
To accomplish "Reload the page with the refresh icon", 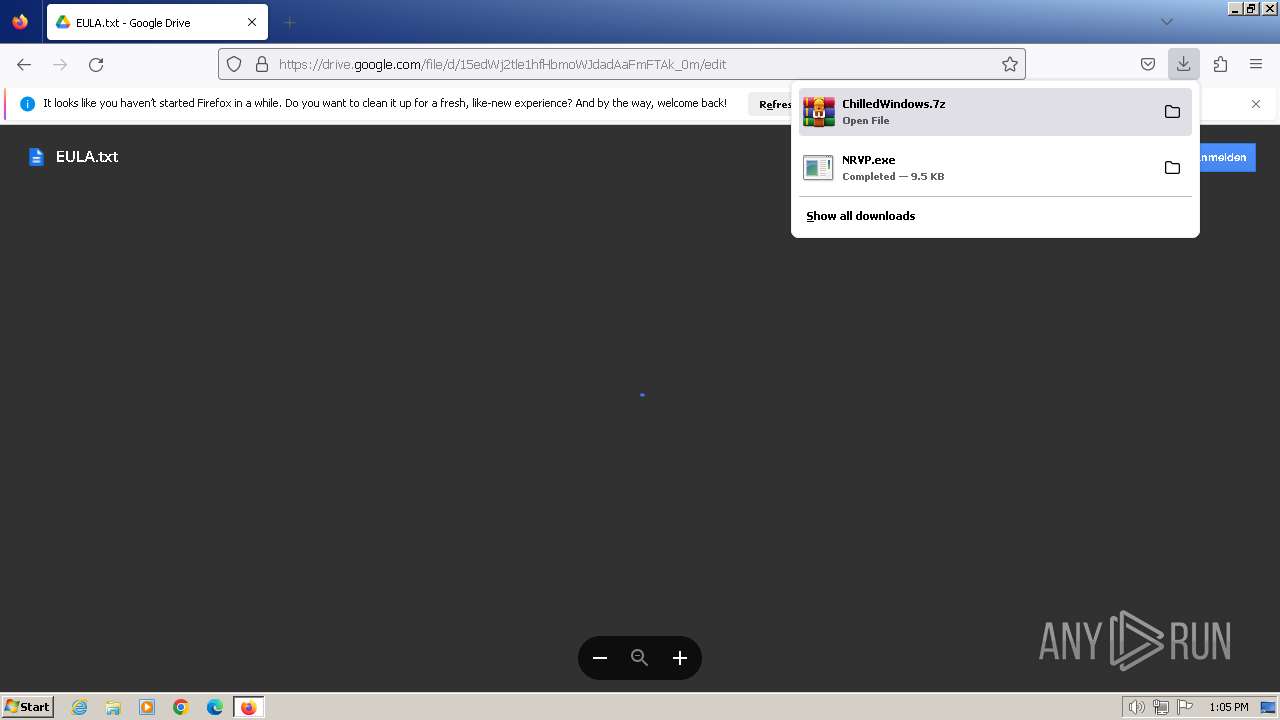I will 96,64.
